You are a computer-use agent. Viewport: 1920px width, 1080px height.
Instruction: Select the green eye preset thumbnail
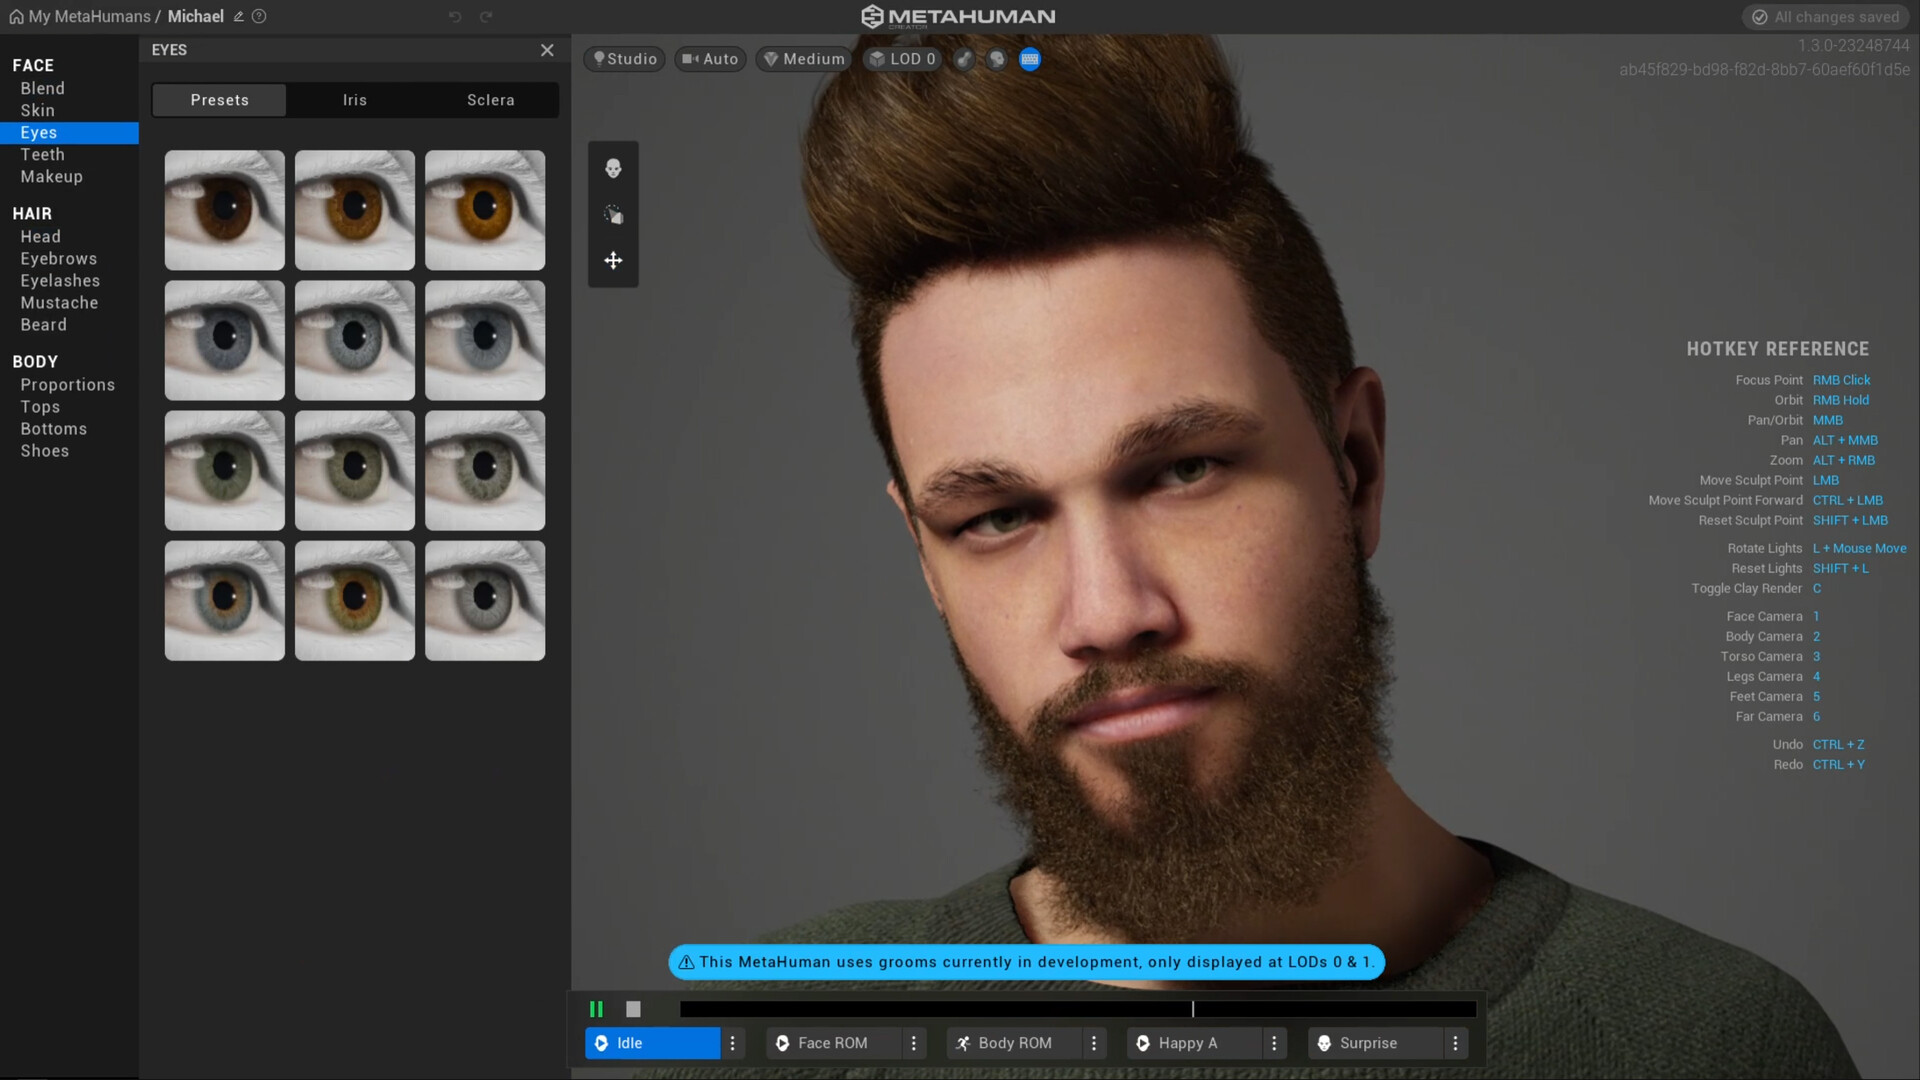(224, 470)
